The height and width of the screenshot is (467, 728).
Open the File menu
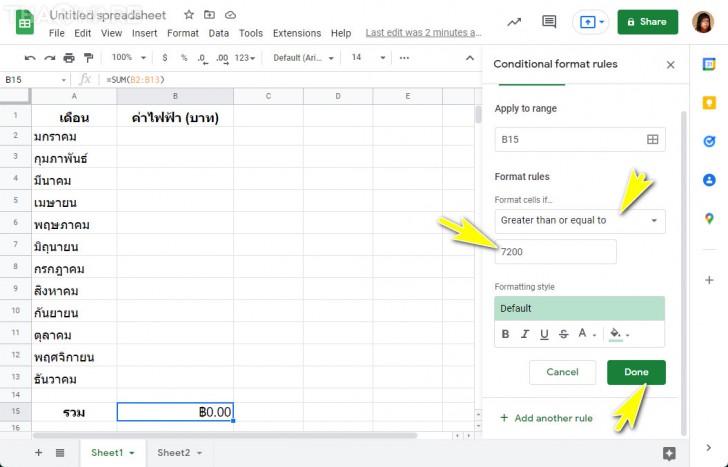pyautogui.click(x=57, y=33)
